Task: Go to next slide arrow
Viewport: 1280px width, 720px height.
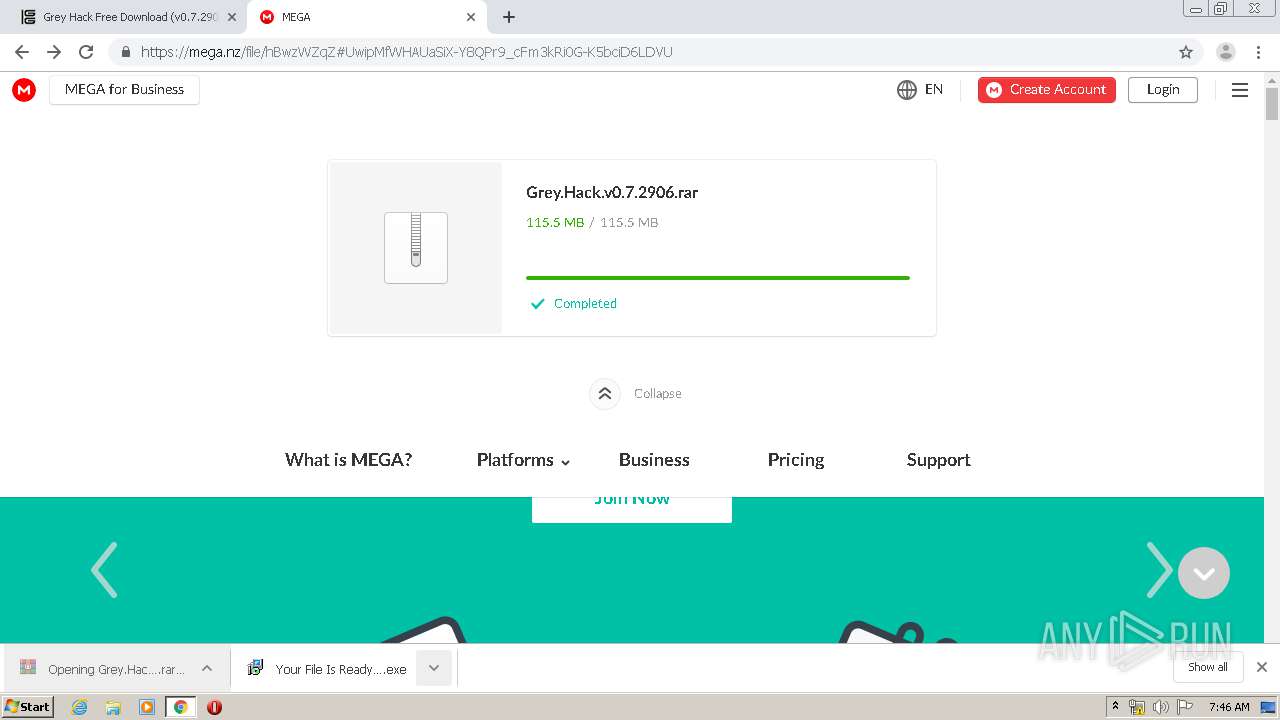Action: coord(1158,570)
